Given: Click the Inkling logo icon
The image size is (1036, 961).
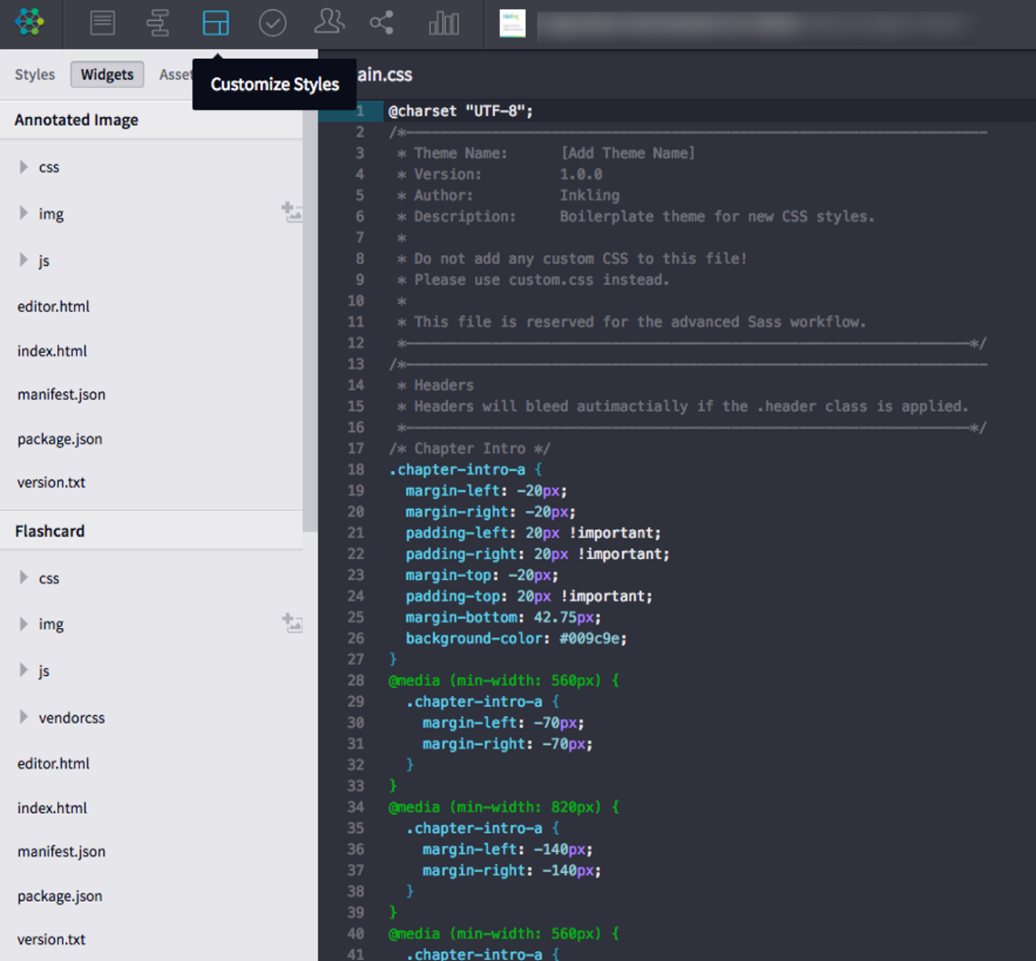Looking at the screenshot, I should [x=30, y=22].
